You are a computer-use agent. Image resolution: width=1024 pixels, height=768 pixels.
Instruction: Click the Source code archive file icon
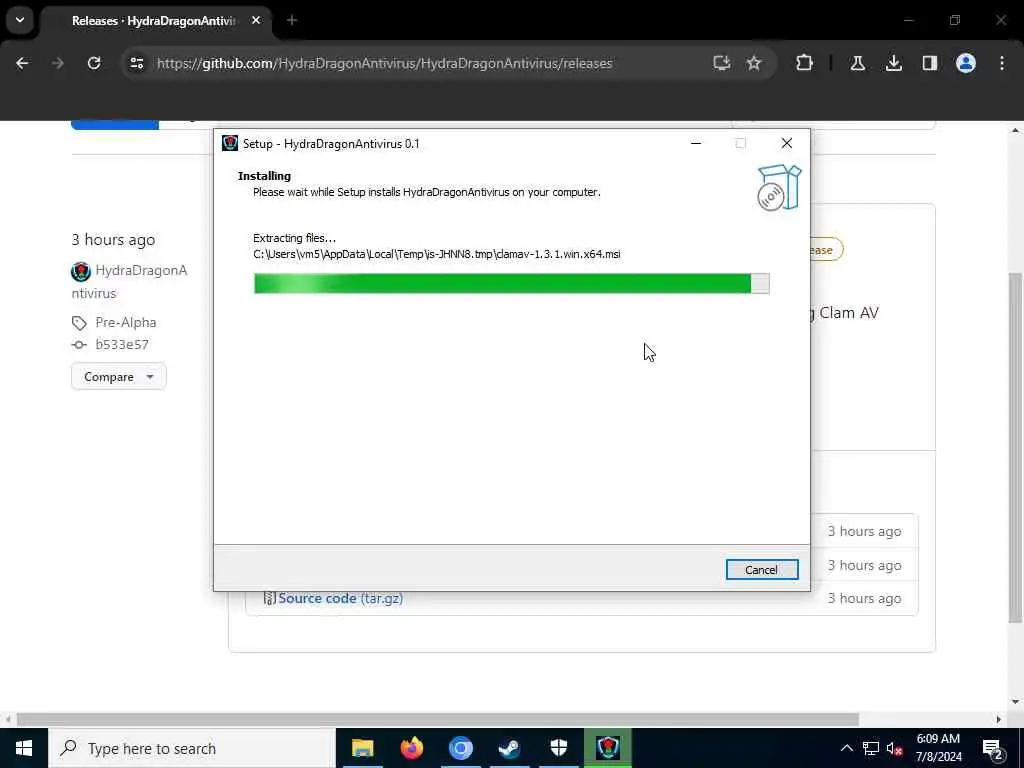[268, 598]
